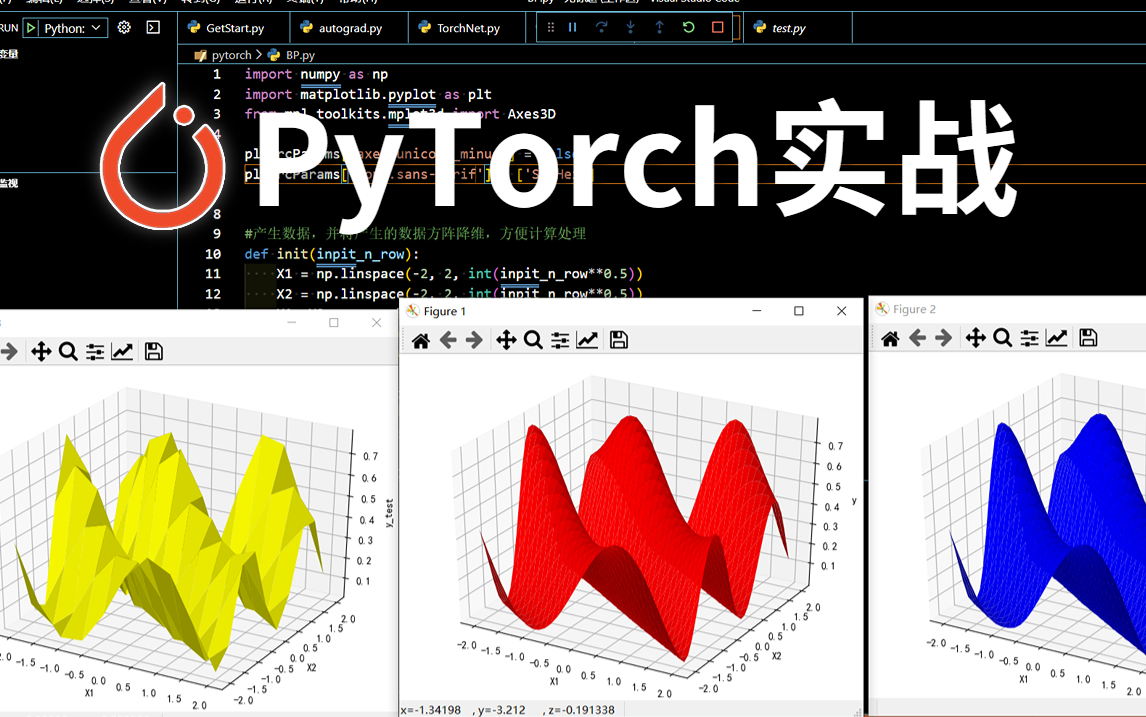Click the coordinate readout in Figure 1's status bar
This screenshot has width=1146, height=717.
pos(508,710)
